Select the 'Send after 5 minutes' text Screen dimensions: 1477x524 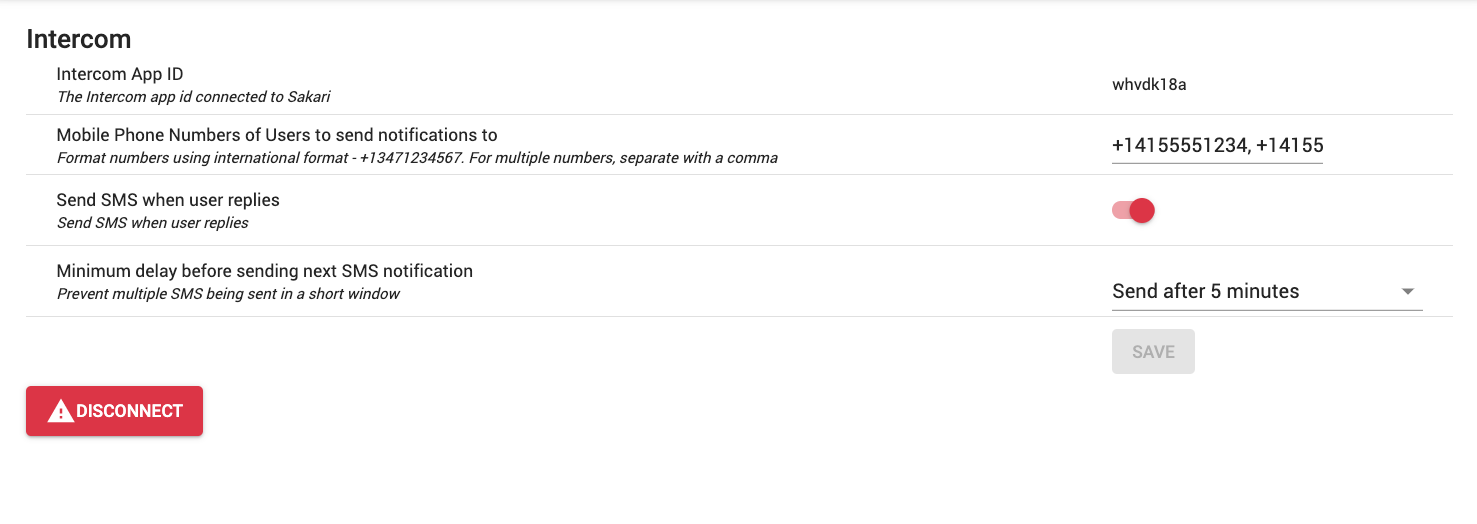click(x=1206, y=292)
